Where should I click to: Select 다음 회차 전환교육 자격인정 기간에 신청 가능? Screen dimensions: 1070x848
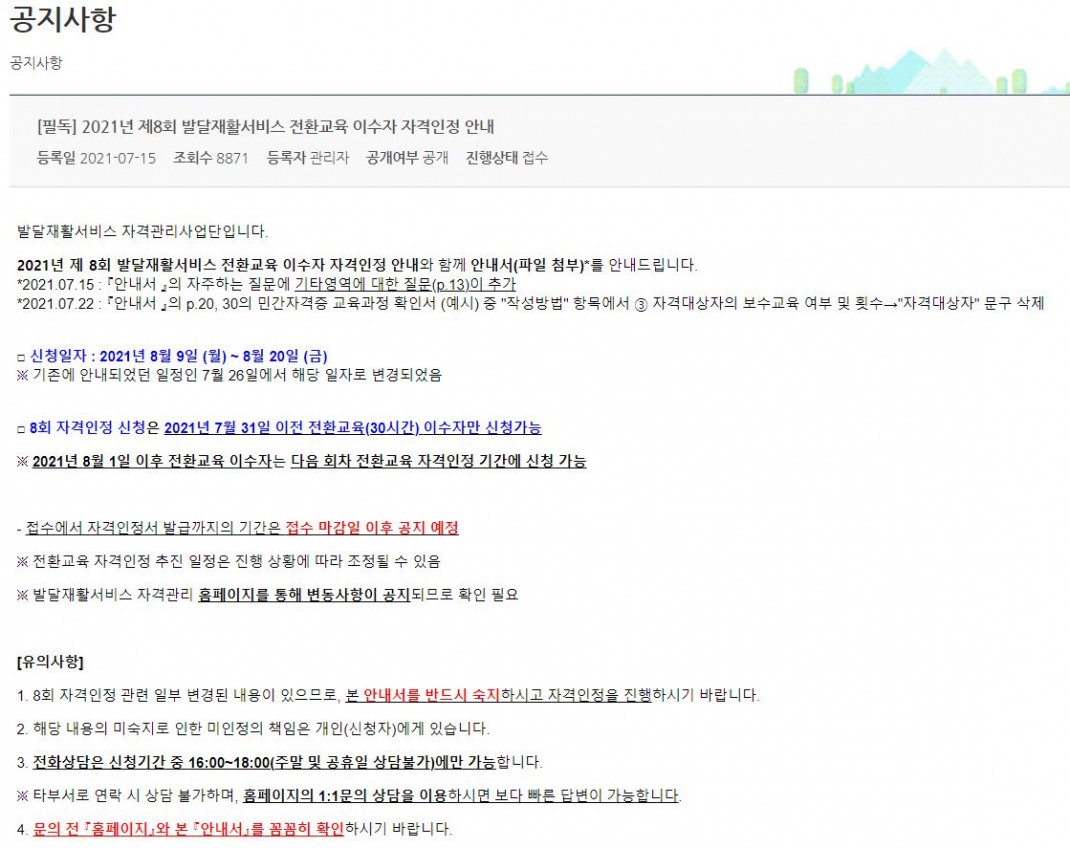click(438, 461)
